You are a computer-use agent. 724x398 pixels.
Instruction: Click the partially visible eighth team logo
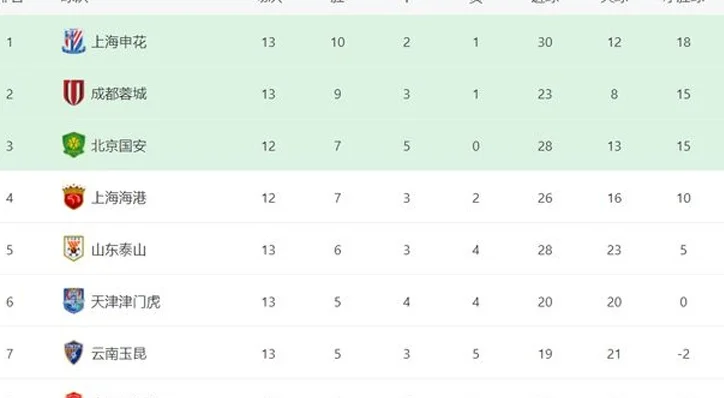pos(73,395)
